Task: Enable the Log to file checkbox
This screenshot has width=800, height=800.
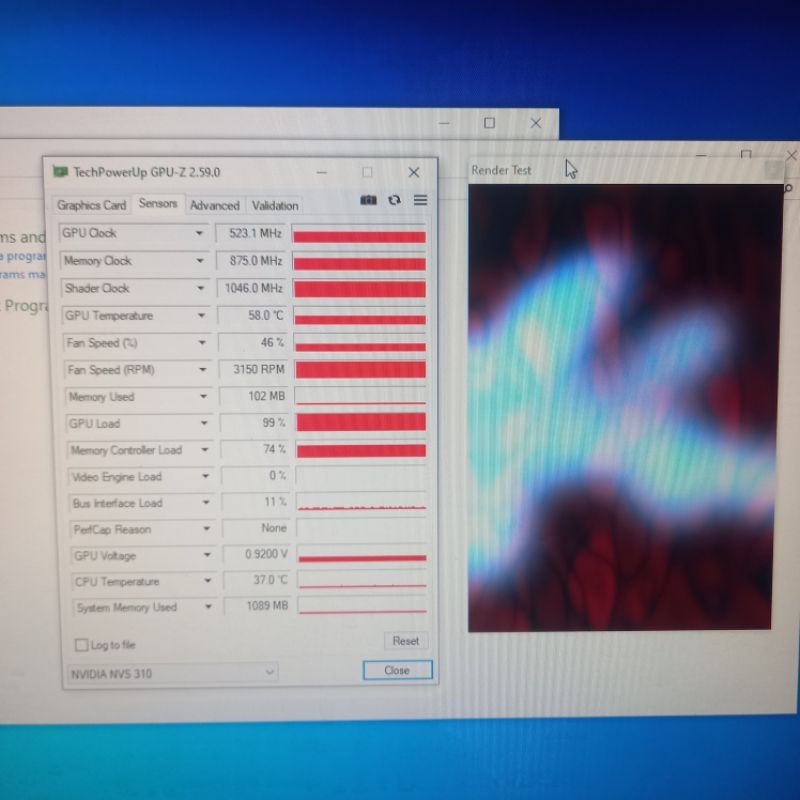Action: 82,645
